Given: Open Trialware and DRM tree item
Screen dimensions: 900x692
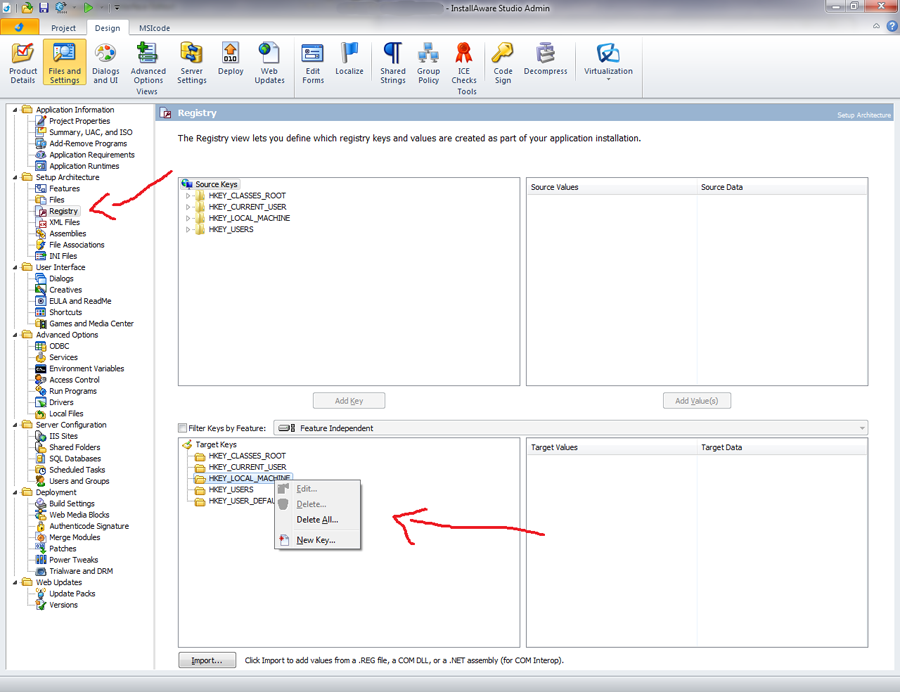Looking at the screenshot, I should point(80,572).
